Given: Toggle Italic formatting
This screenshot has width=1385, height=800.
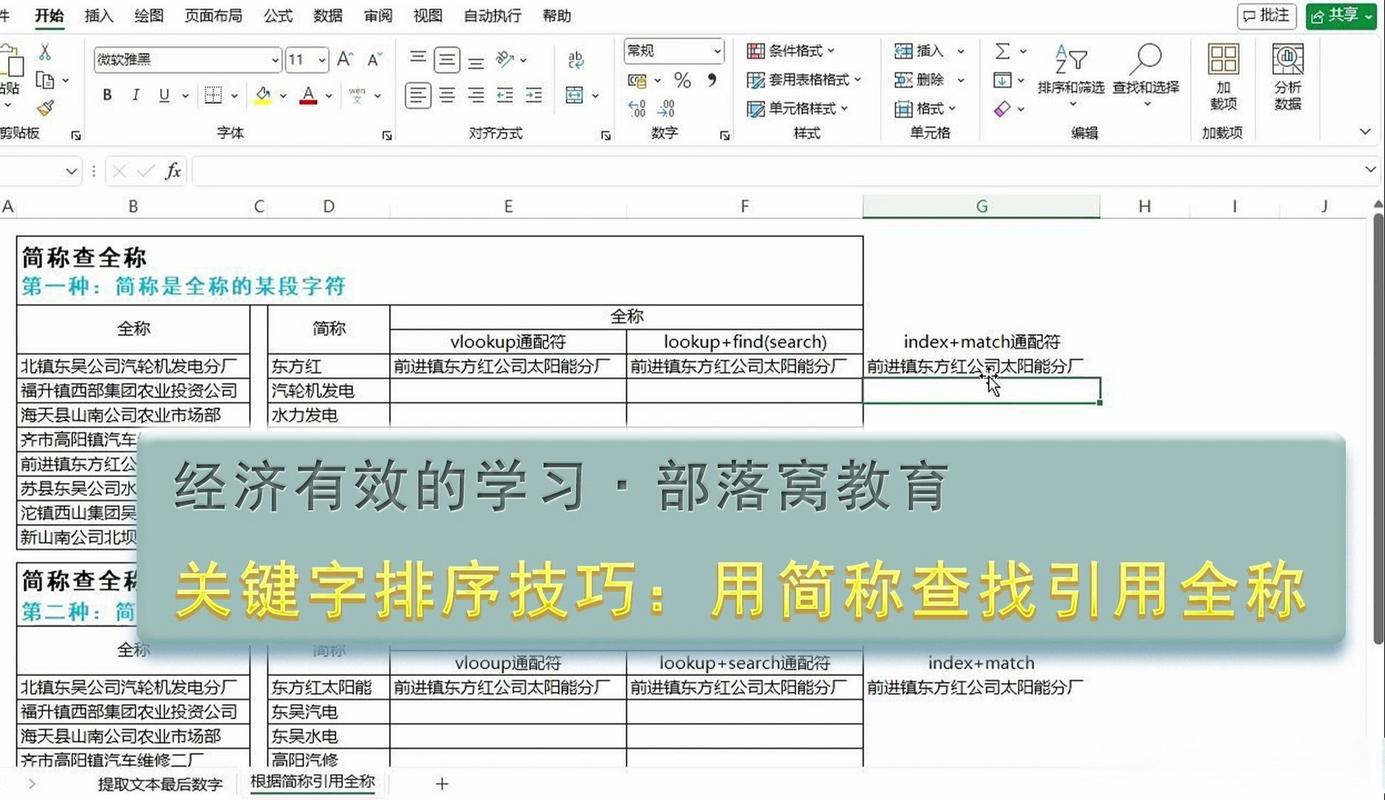Looking at the screenshot, I should 135,95.
